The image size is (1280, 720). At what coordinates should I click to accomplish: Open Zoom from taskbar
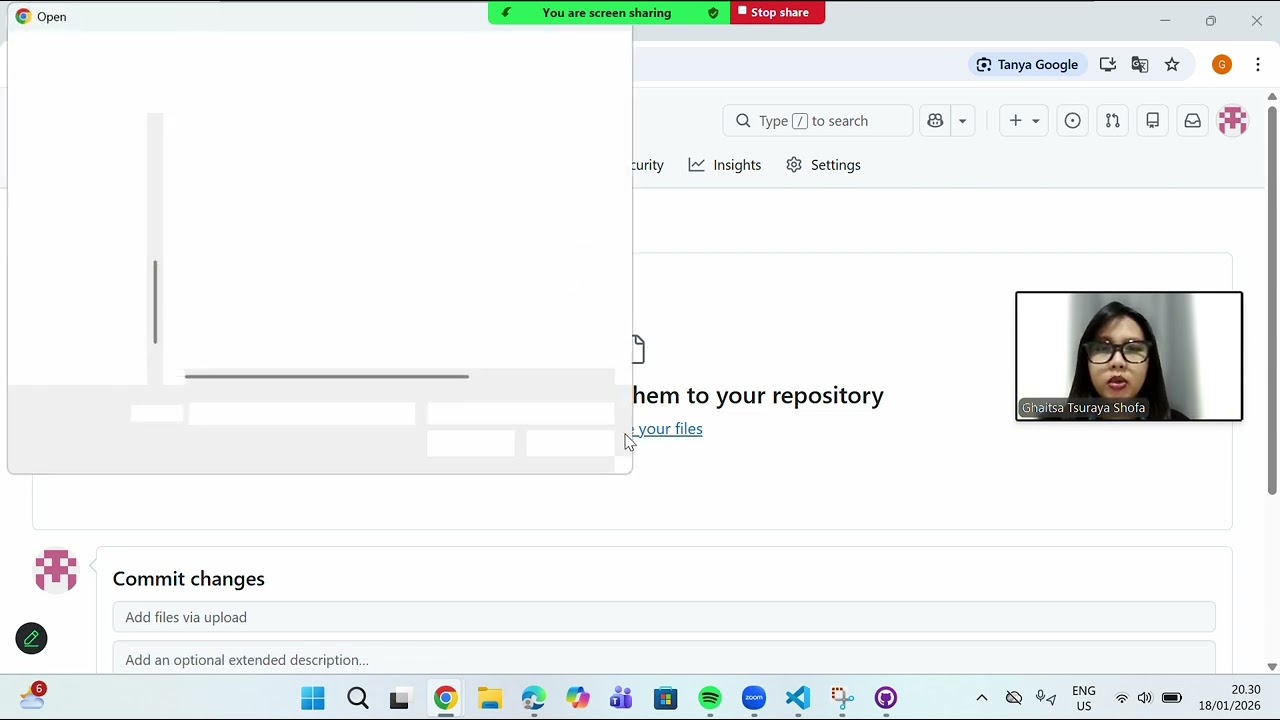click(754, 698)
